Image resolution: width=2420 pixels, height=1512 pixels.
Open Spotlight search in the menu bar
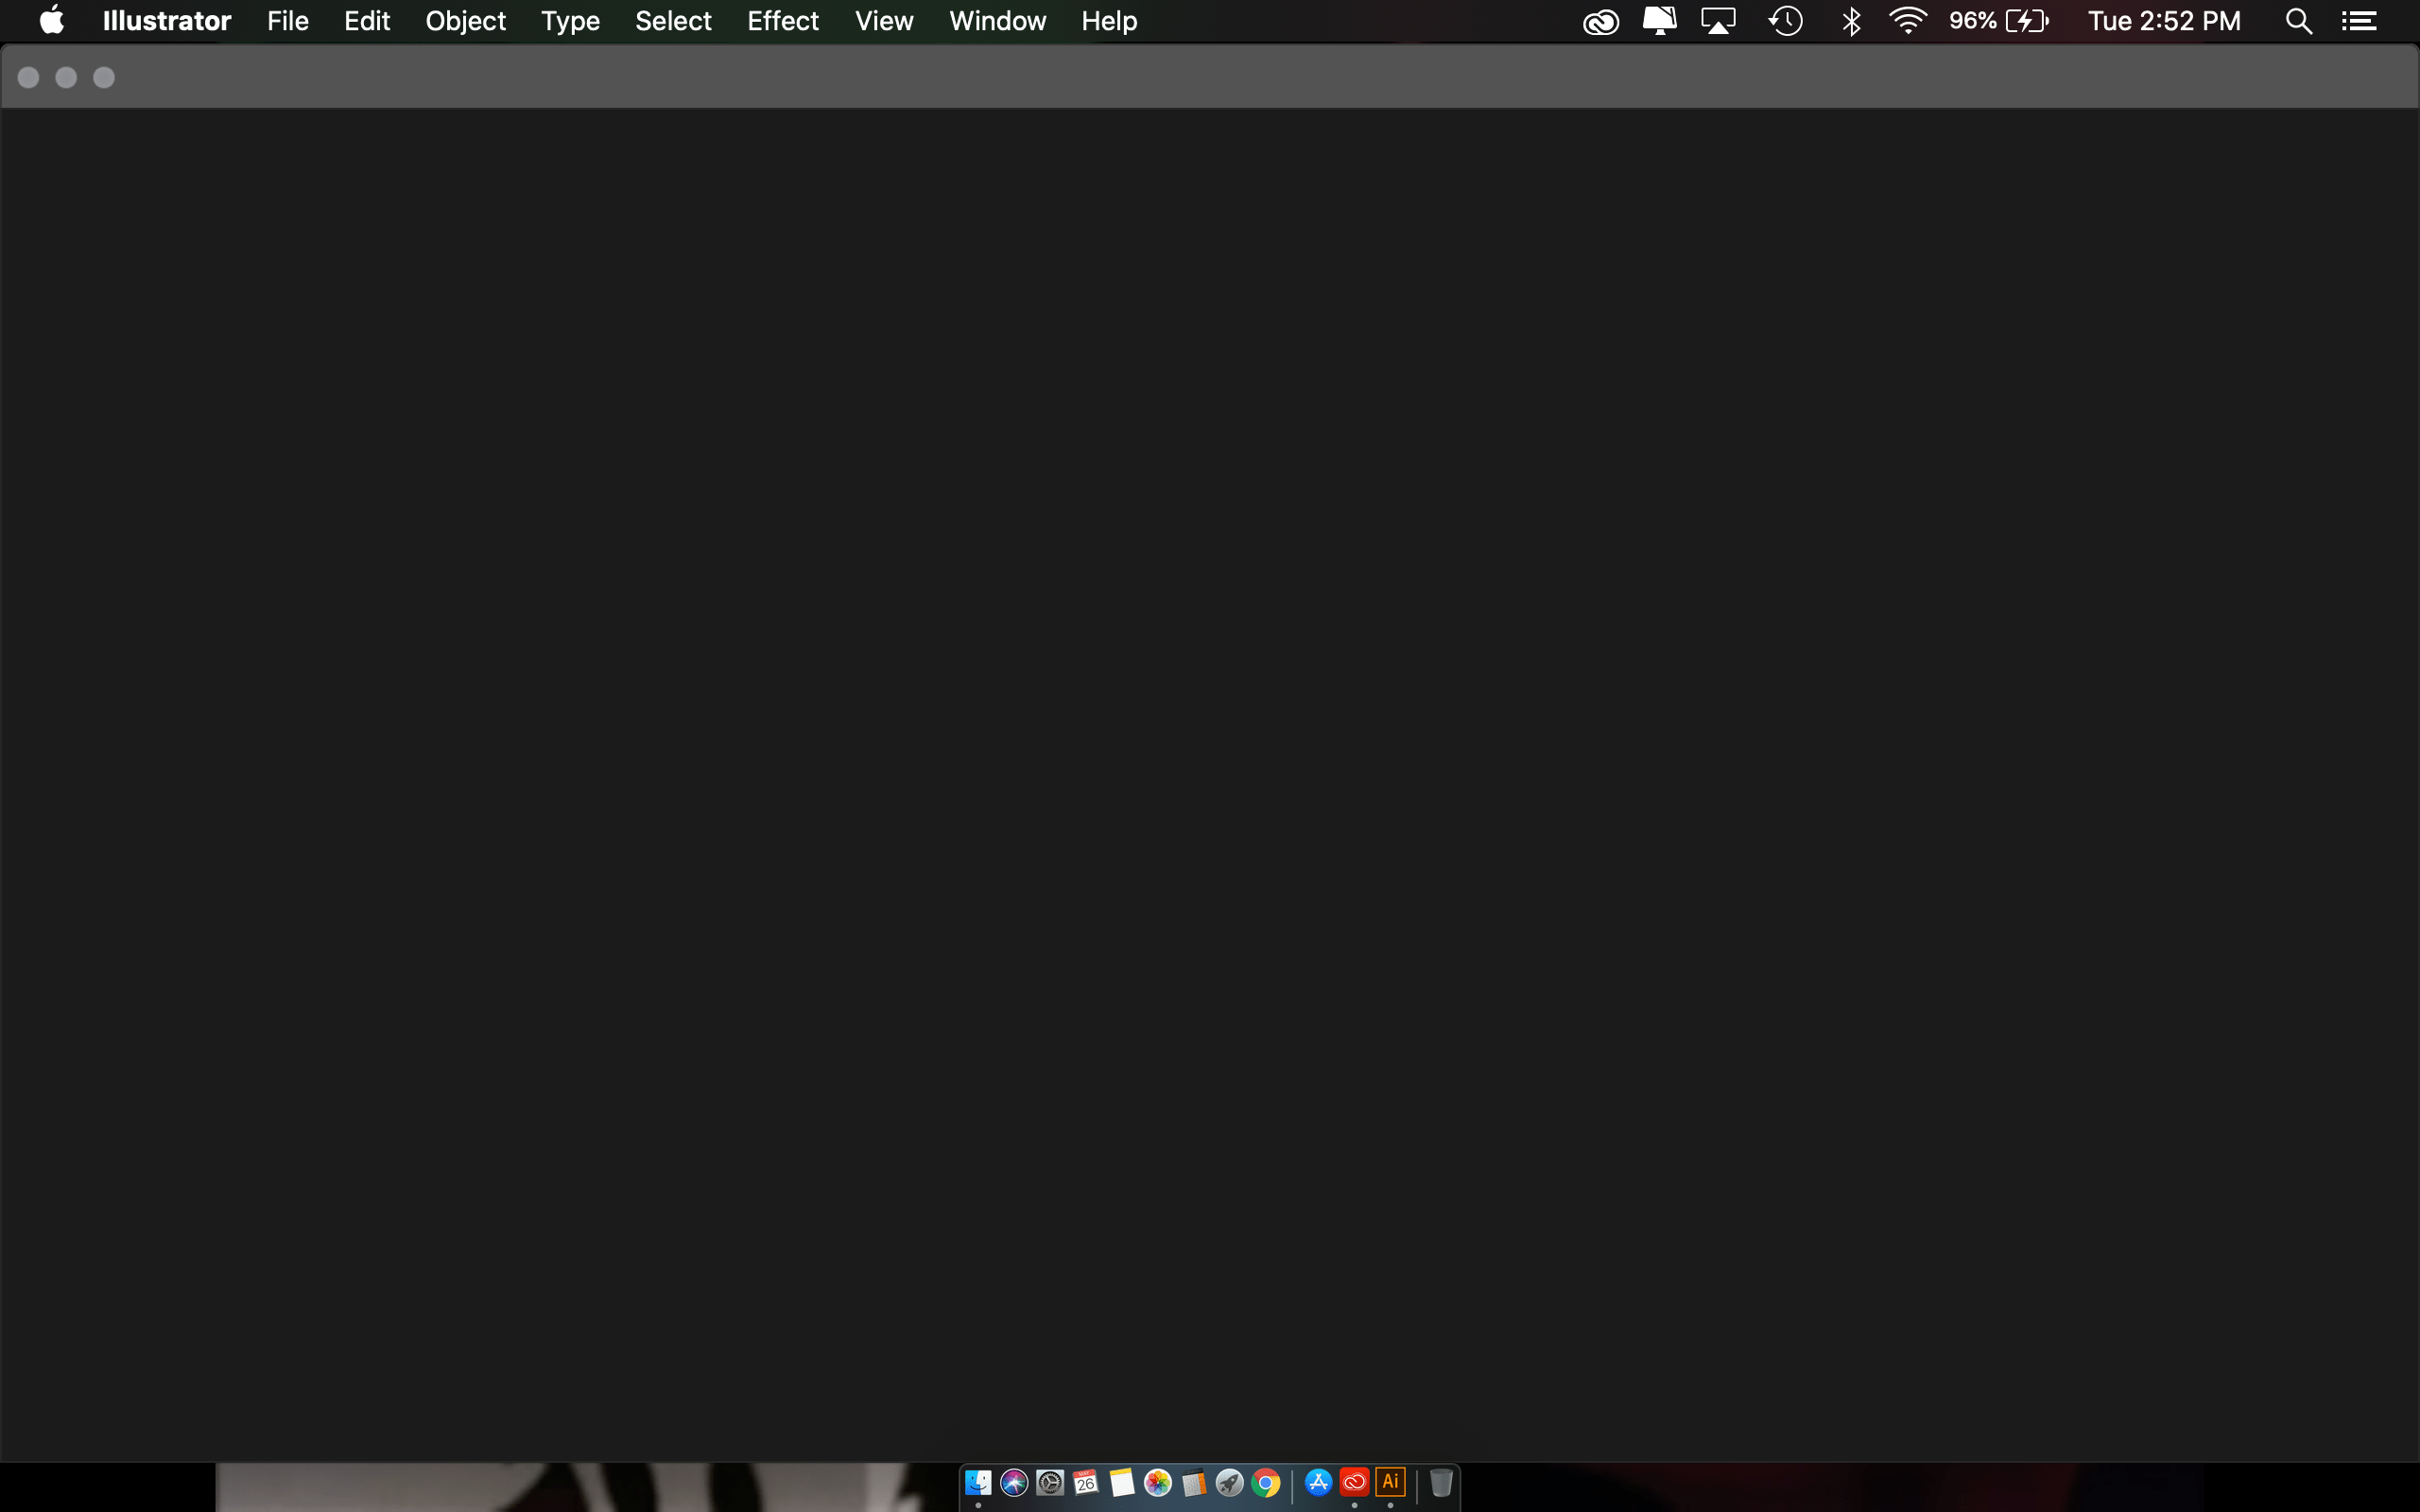click(2297, 20)
